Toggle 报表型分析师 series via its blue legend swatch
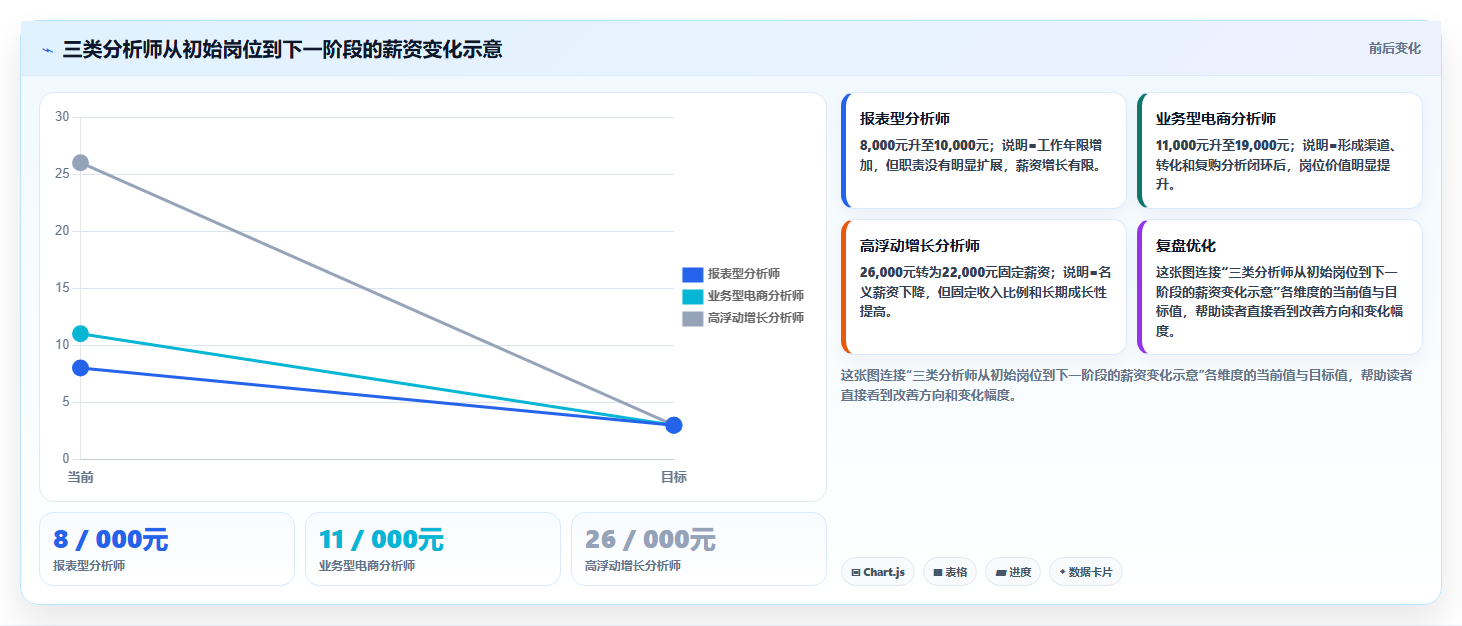 tap(693, 274)
